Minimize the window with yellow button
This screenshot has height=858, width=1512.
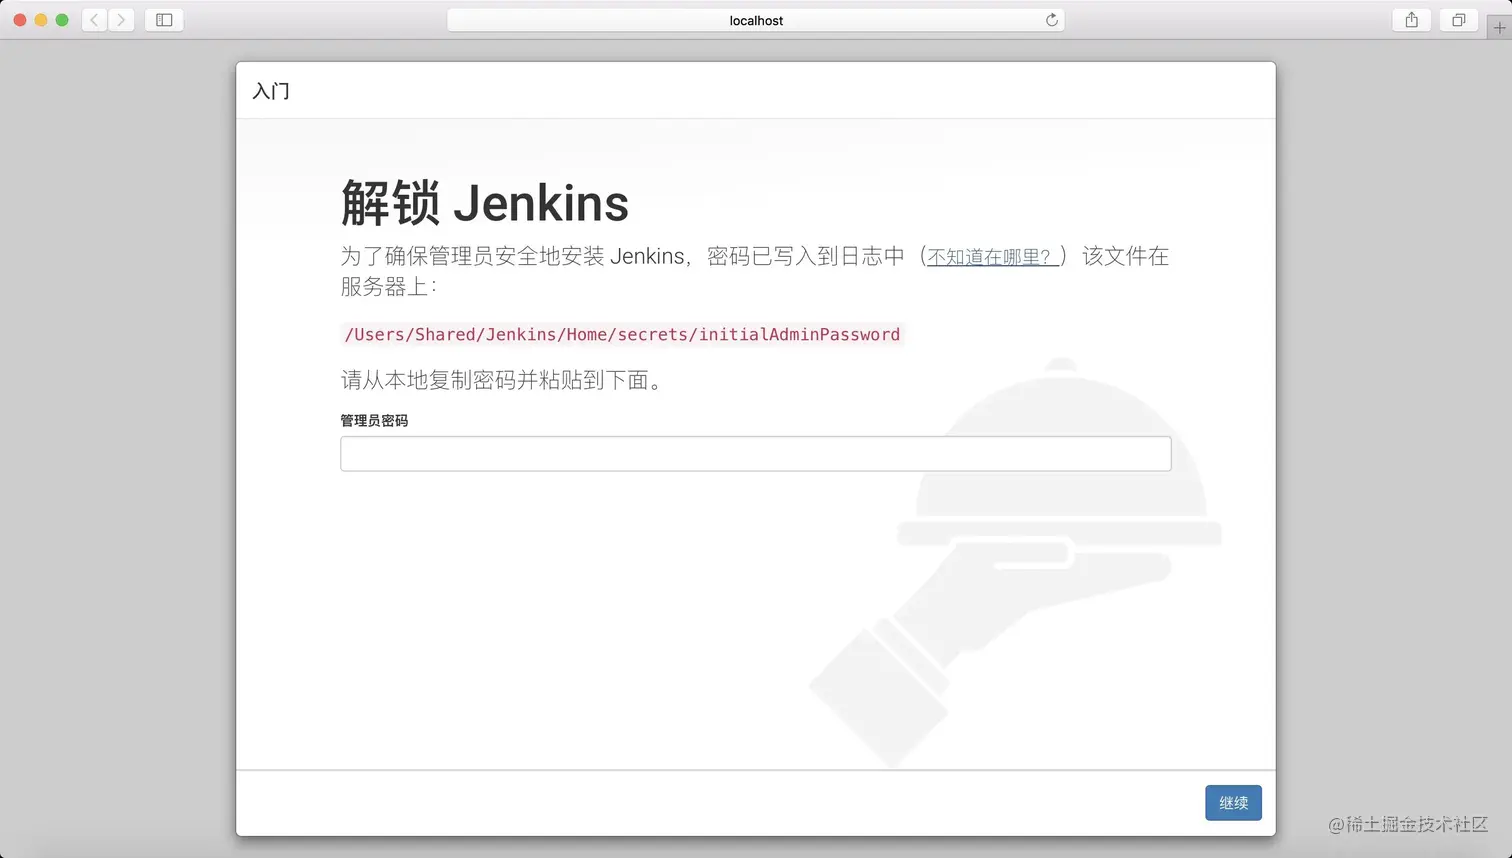click(x=40, y=20)
